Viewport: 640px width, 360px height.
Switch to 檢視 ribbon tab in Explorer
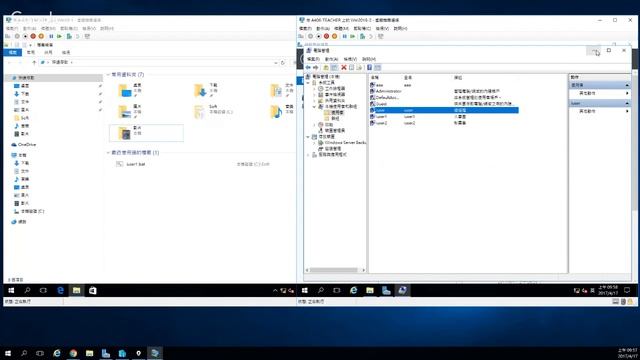[x=66, y=52]
